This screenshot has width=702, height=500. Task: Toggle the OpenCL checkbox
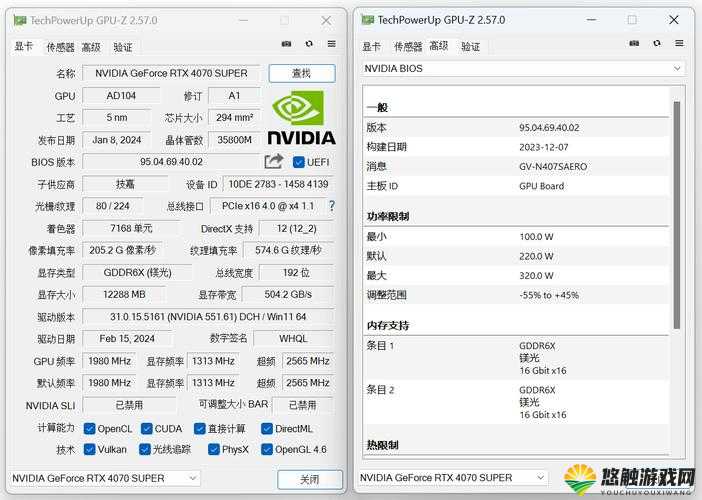pyautogui.click(x=89, y=428)
